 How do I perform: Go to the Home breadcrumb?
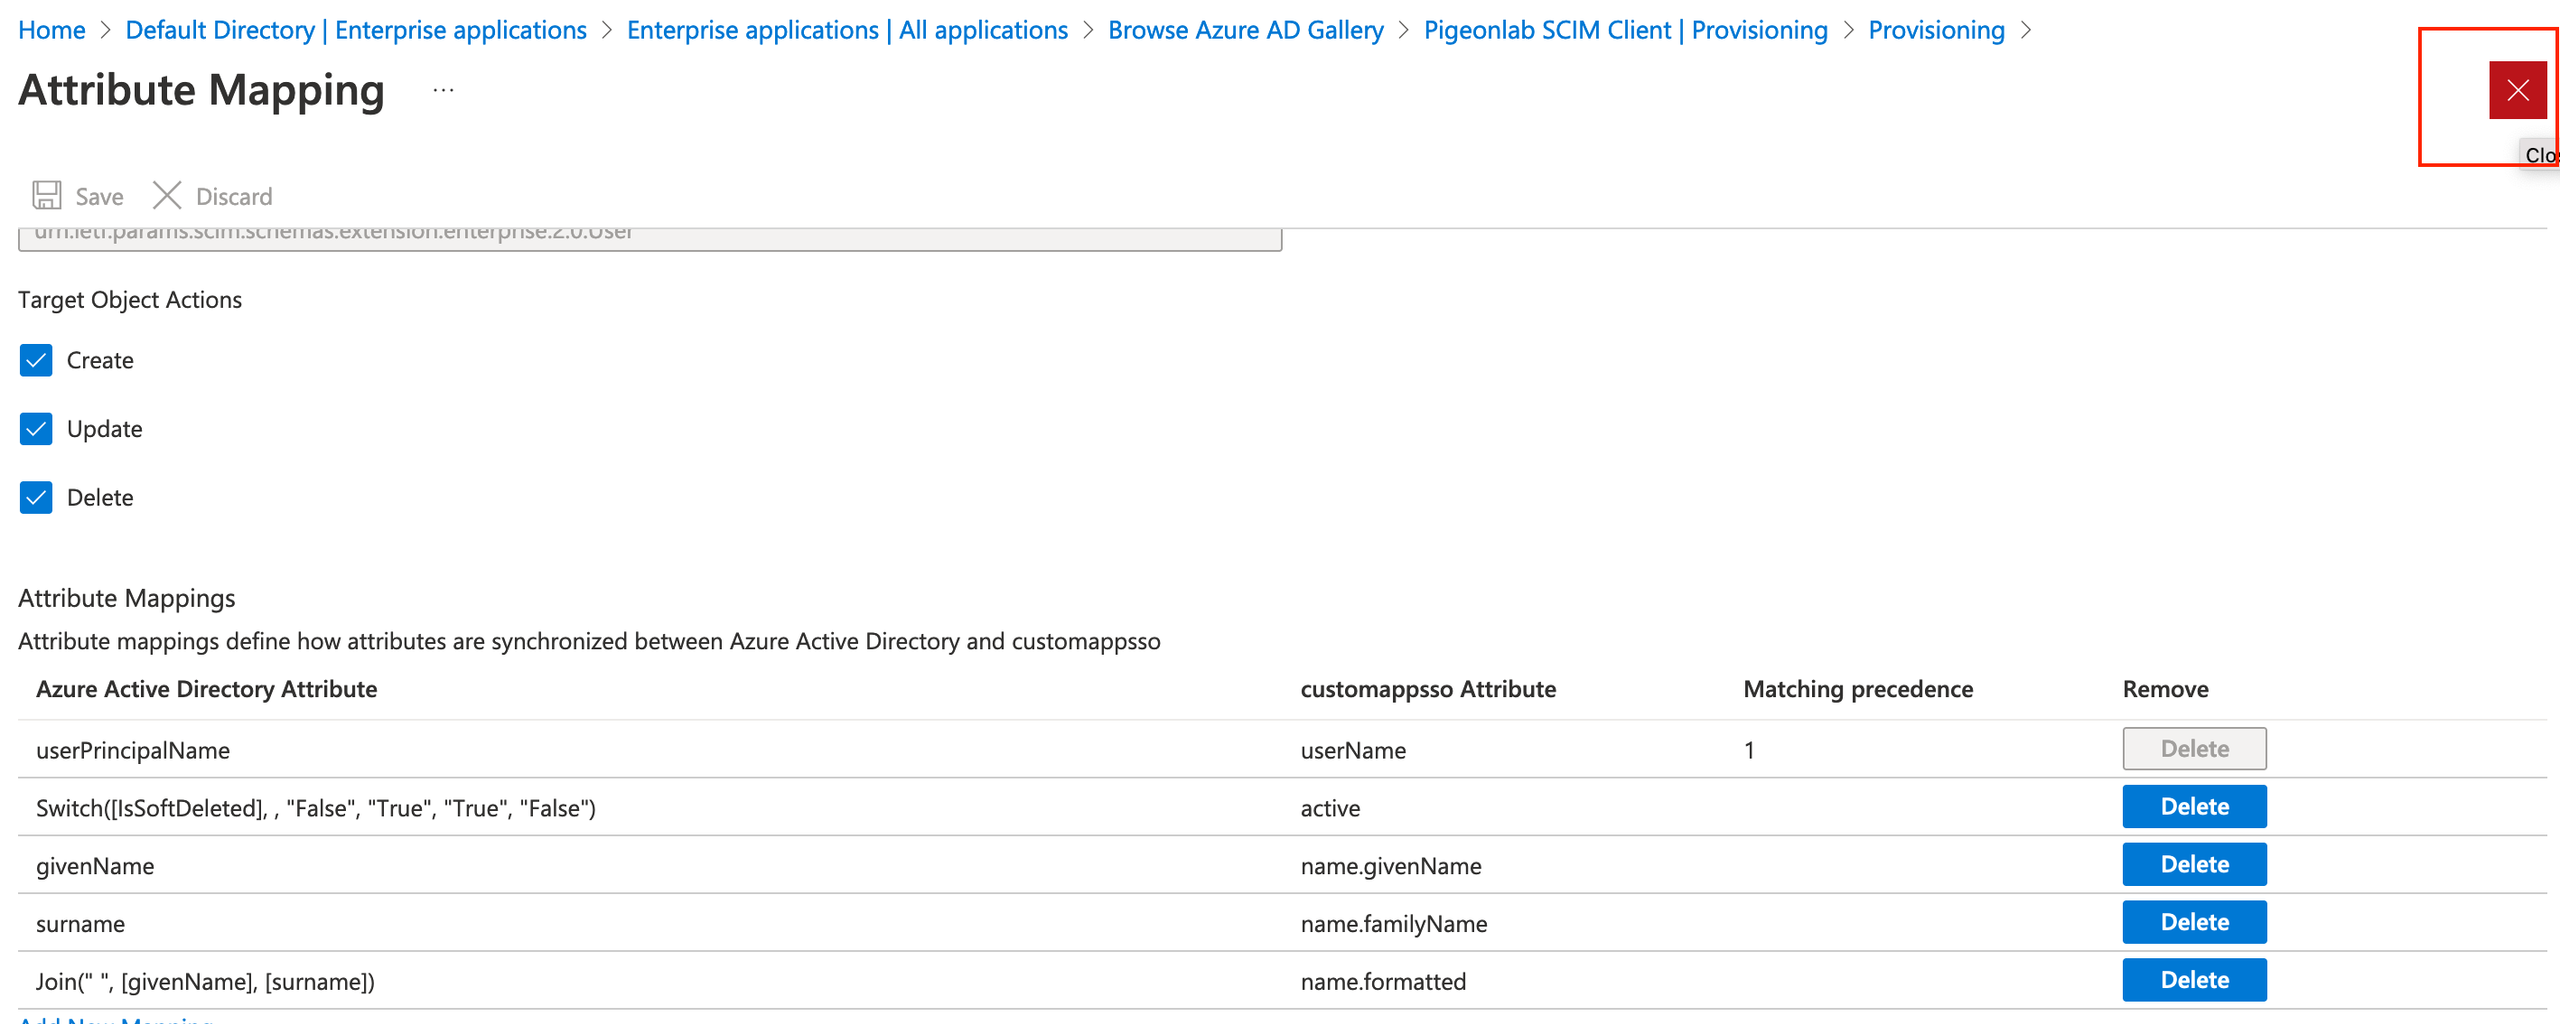pos(52,30)
